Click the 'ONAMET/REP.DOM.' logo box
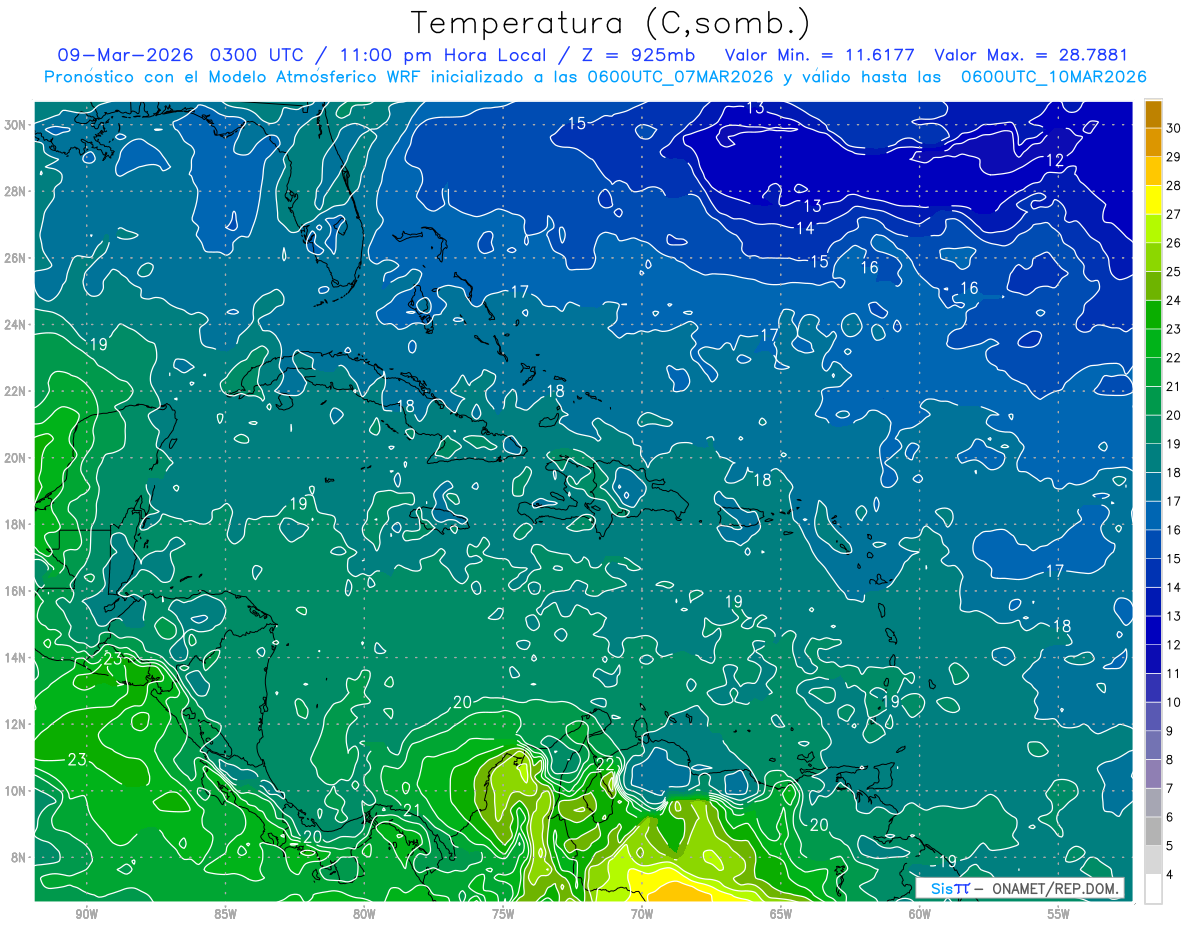 point(1020,888)
